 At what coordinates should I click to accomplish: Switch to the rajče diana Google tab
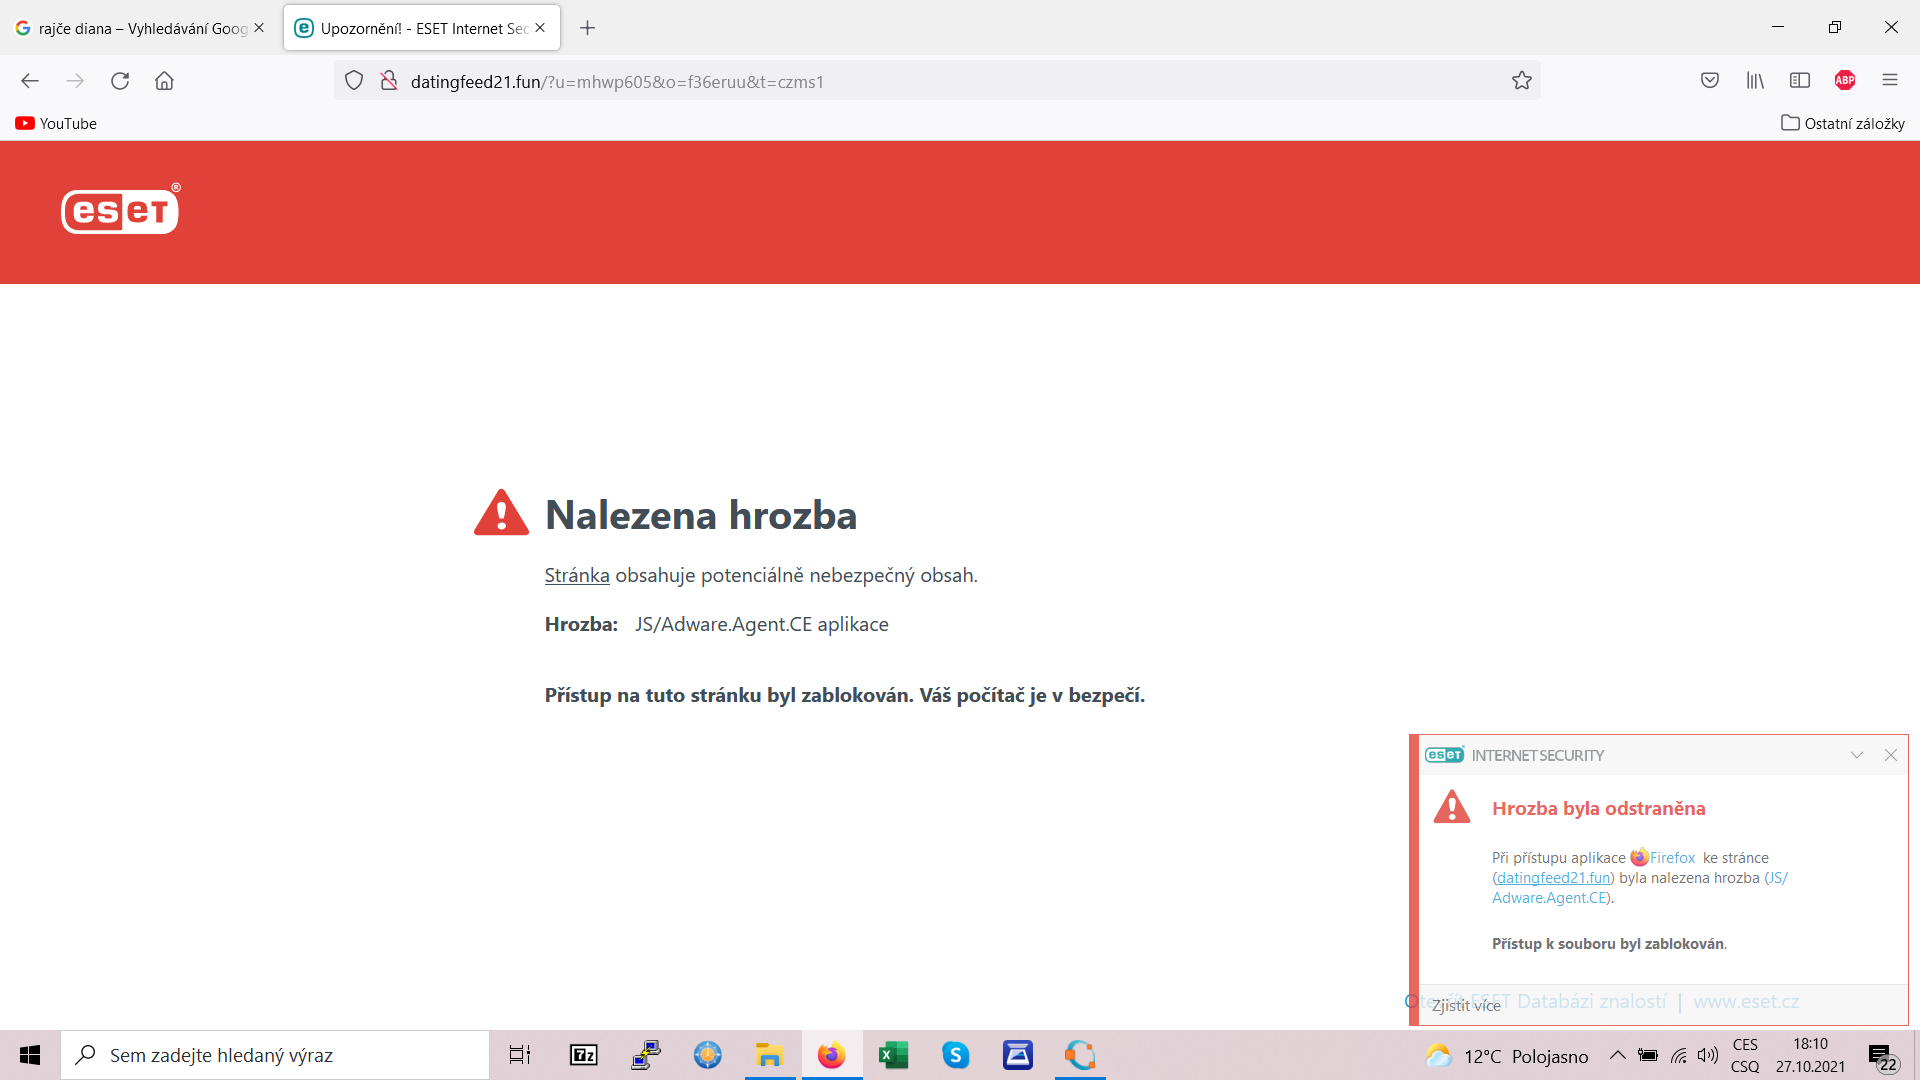point(140,28)
